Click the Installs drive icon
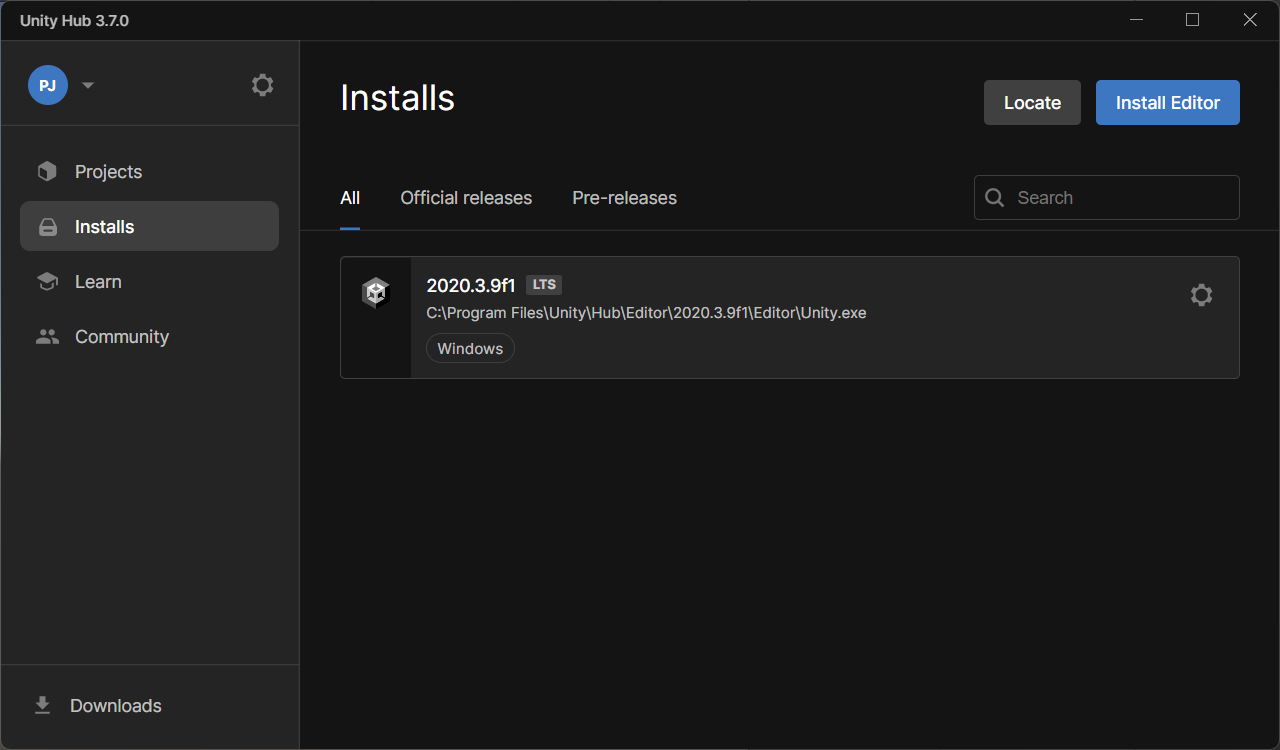The image size is (1280, 750). coord(47,228)
